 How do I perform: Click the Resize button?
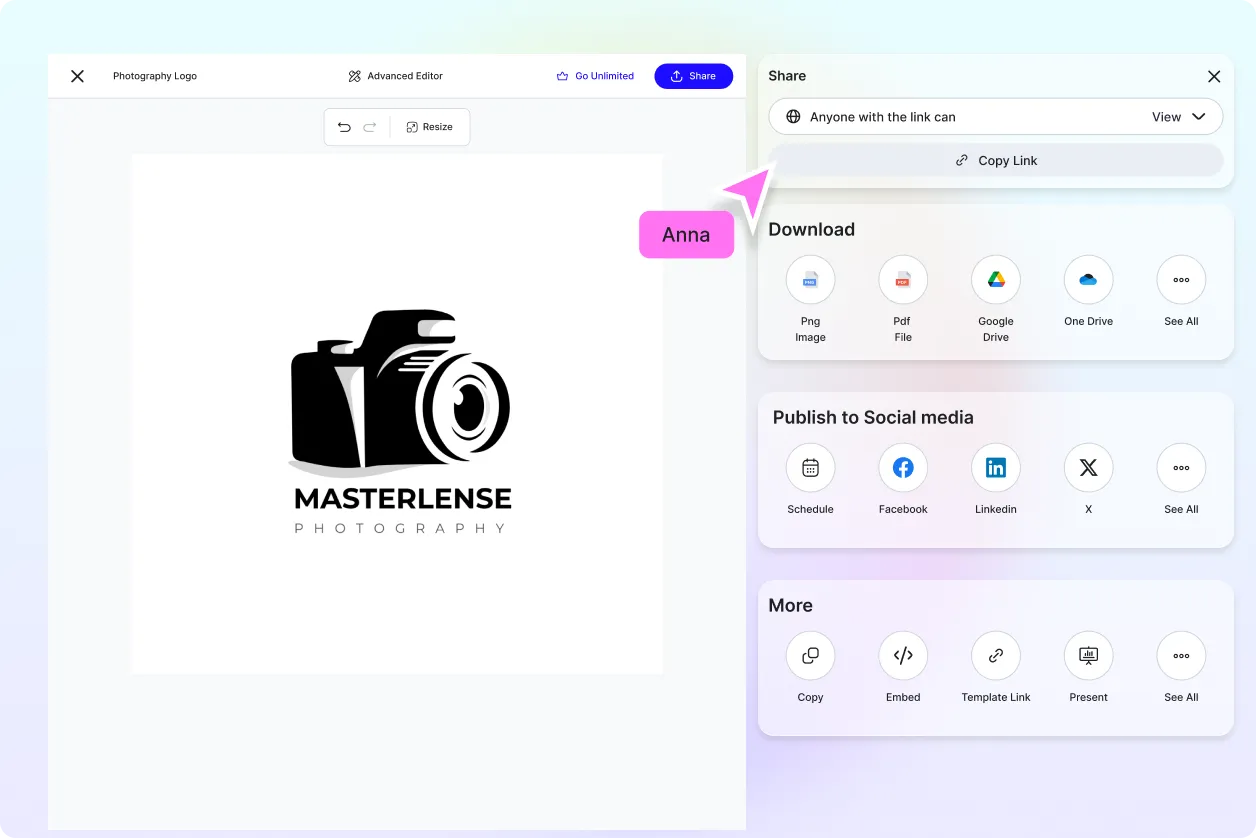430,127
